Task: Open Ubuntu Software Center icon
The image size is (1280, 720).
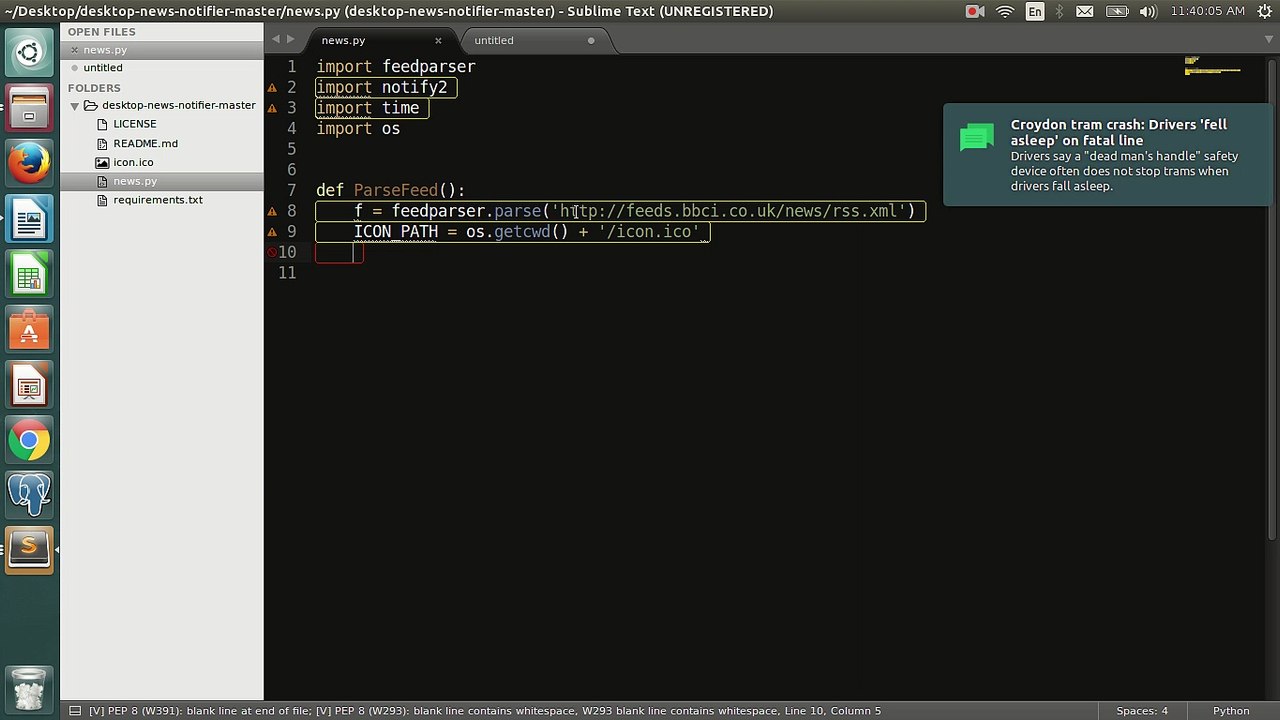Action: tap(29, 330)
